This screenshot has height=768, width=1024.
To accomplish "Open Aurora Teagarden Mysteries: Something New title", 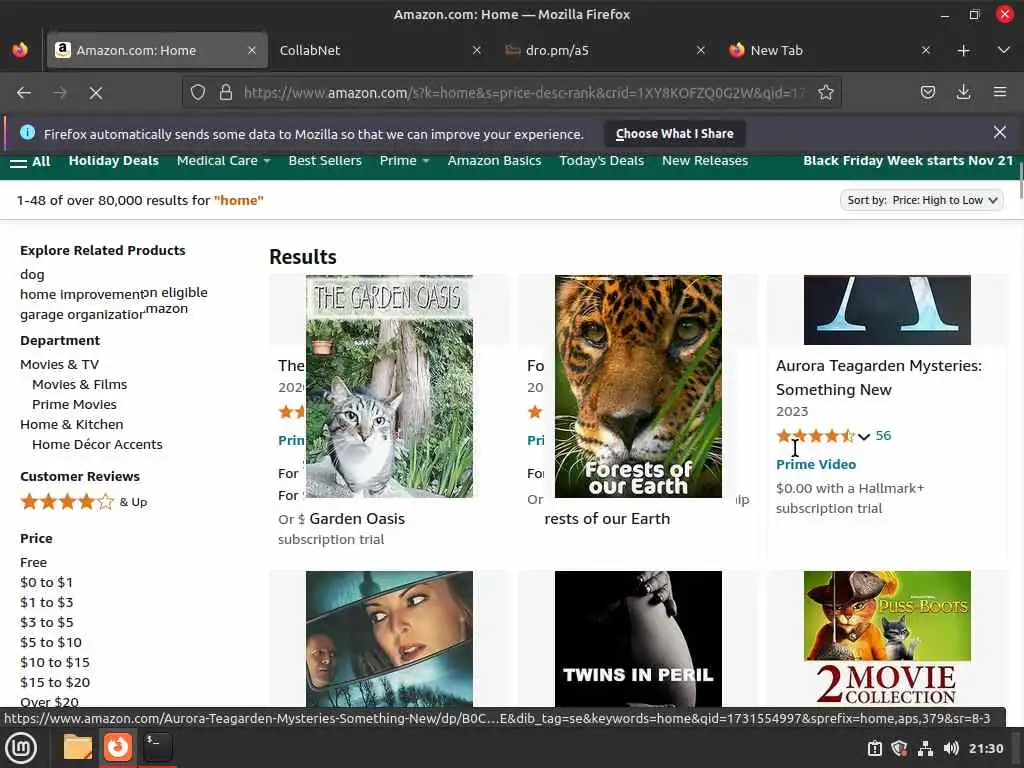I will pos(878,377).
